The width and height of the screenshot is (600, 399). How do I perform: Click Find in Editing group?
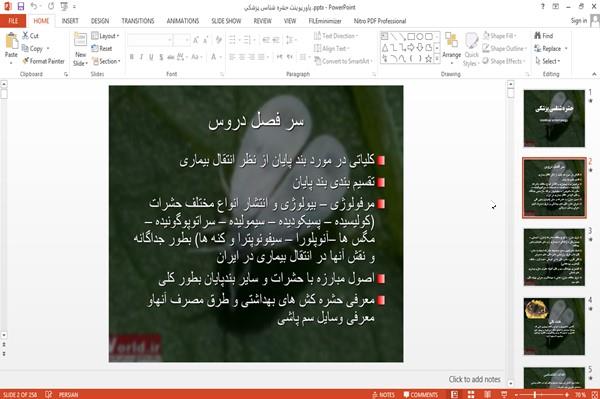tap(544, 36)
